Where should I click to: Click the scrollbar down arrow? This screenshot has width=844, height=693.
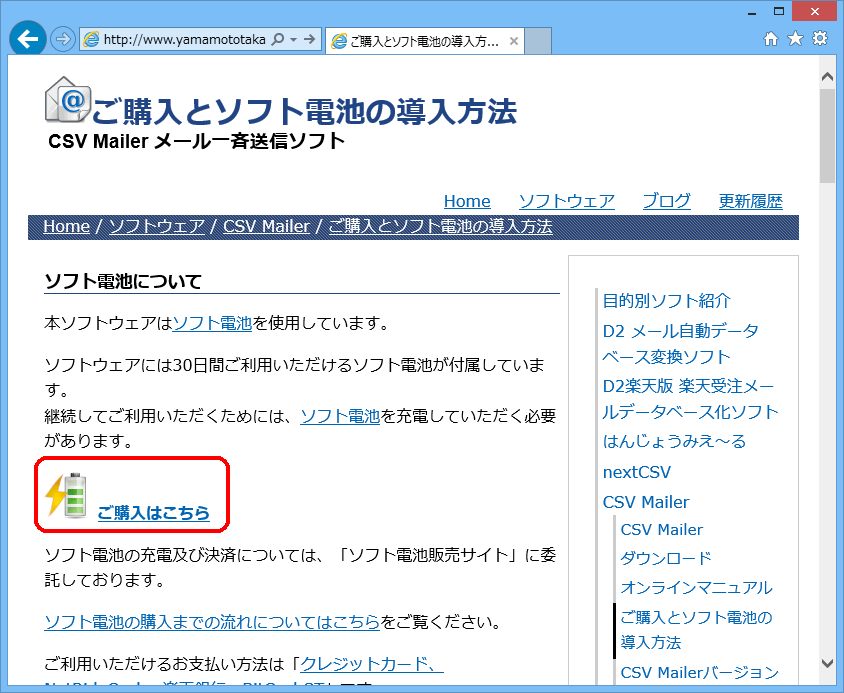(827, 662)
